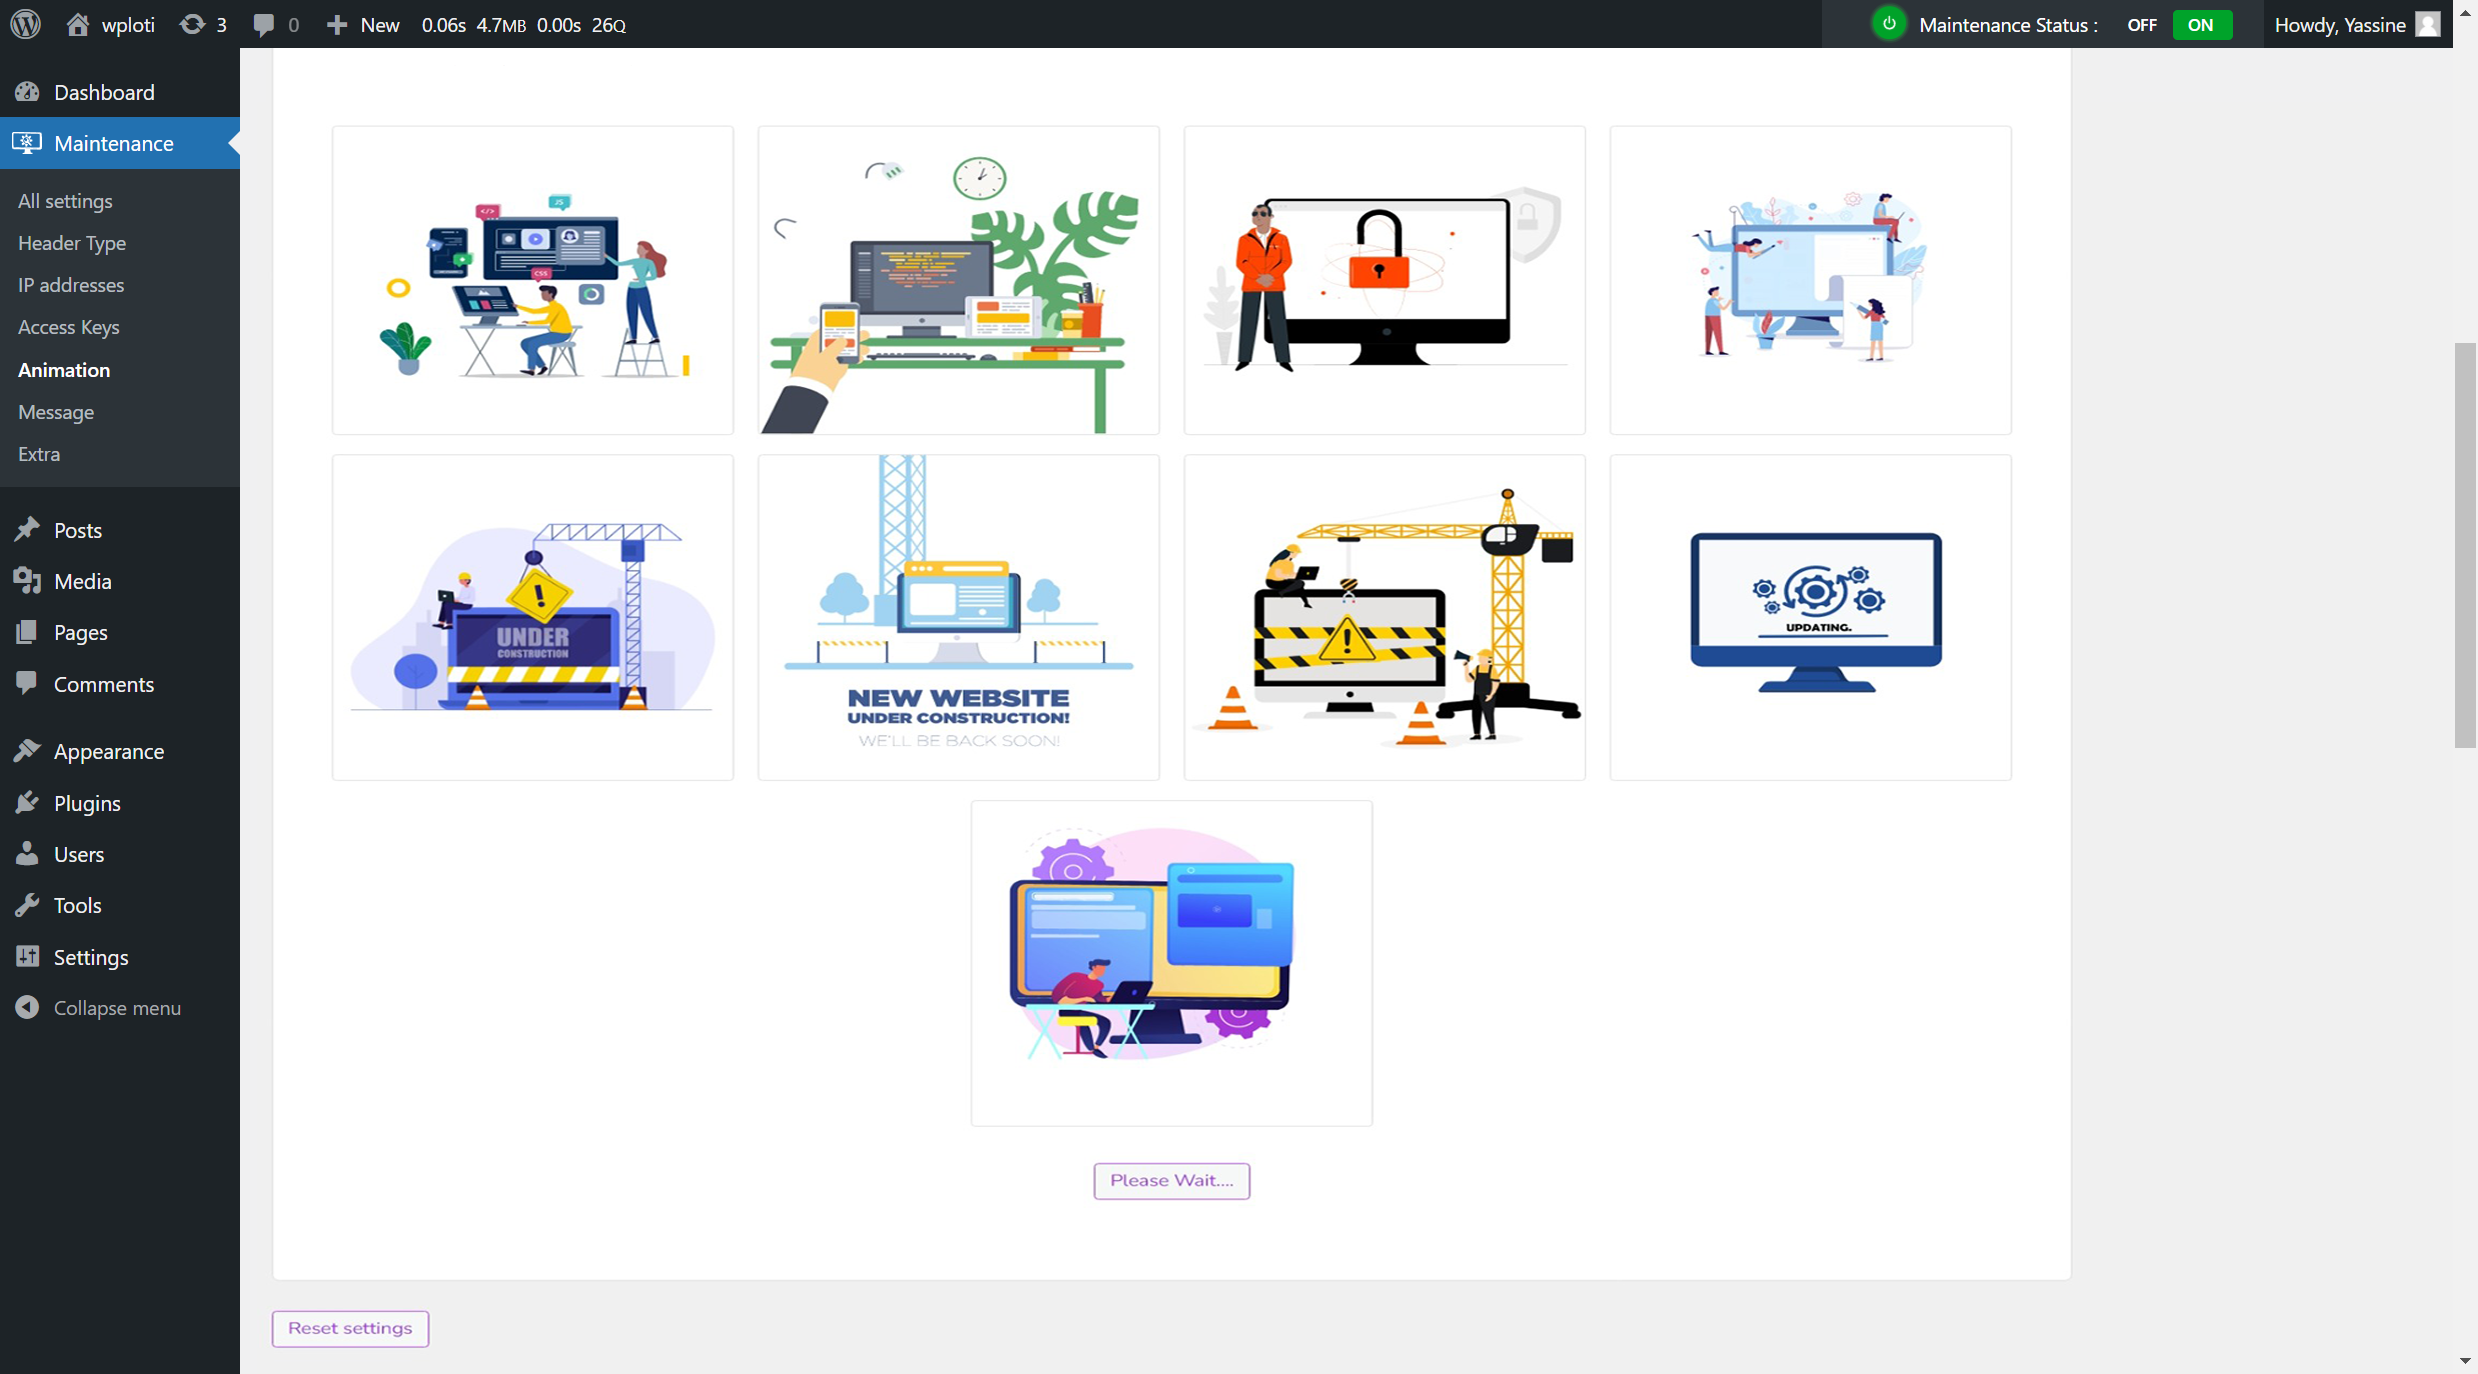Click the 4.7MB memory stat
This screenshot has width=2478, height=1374.
501,25
